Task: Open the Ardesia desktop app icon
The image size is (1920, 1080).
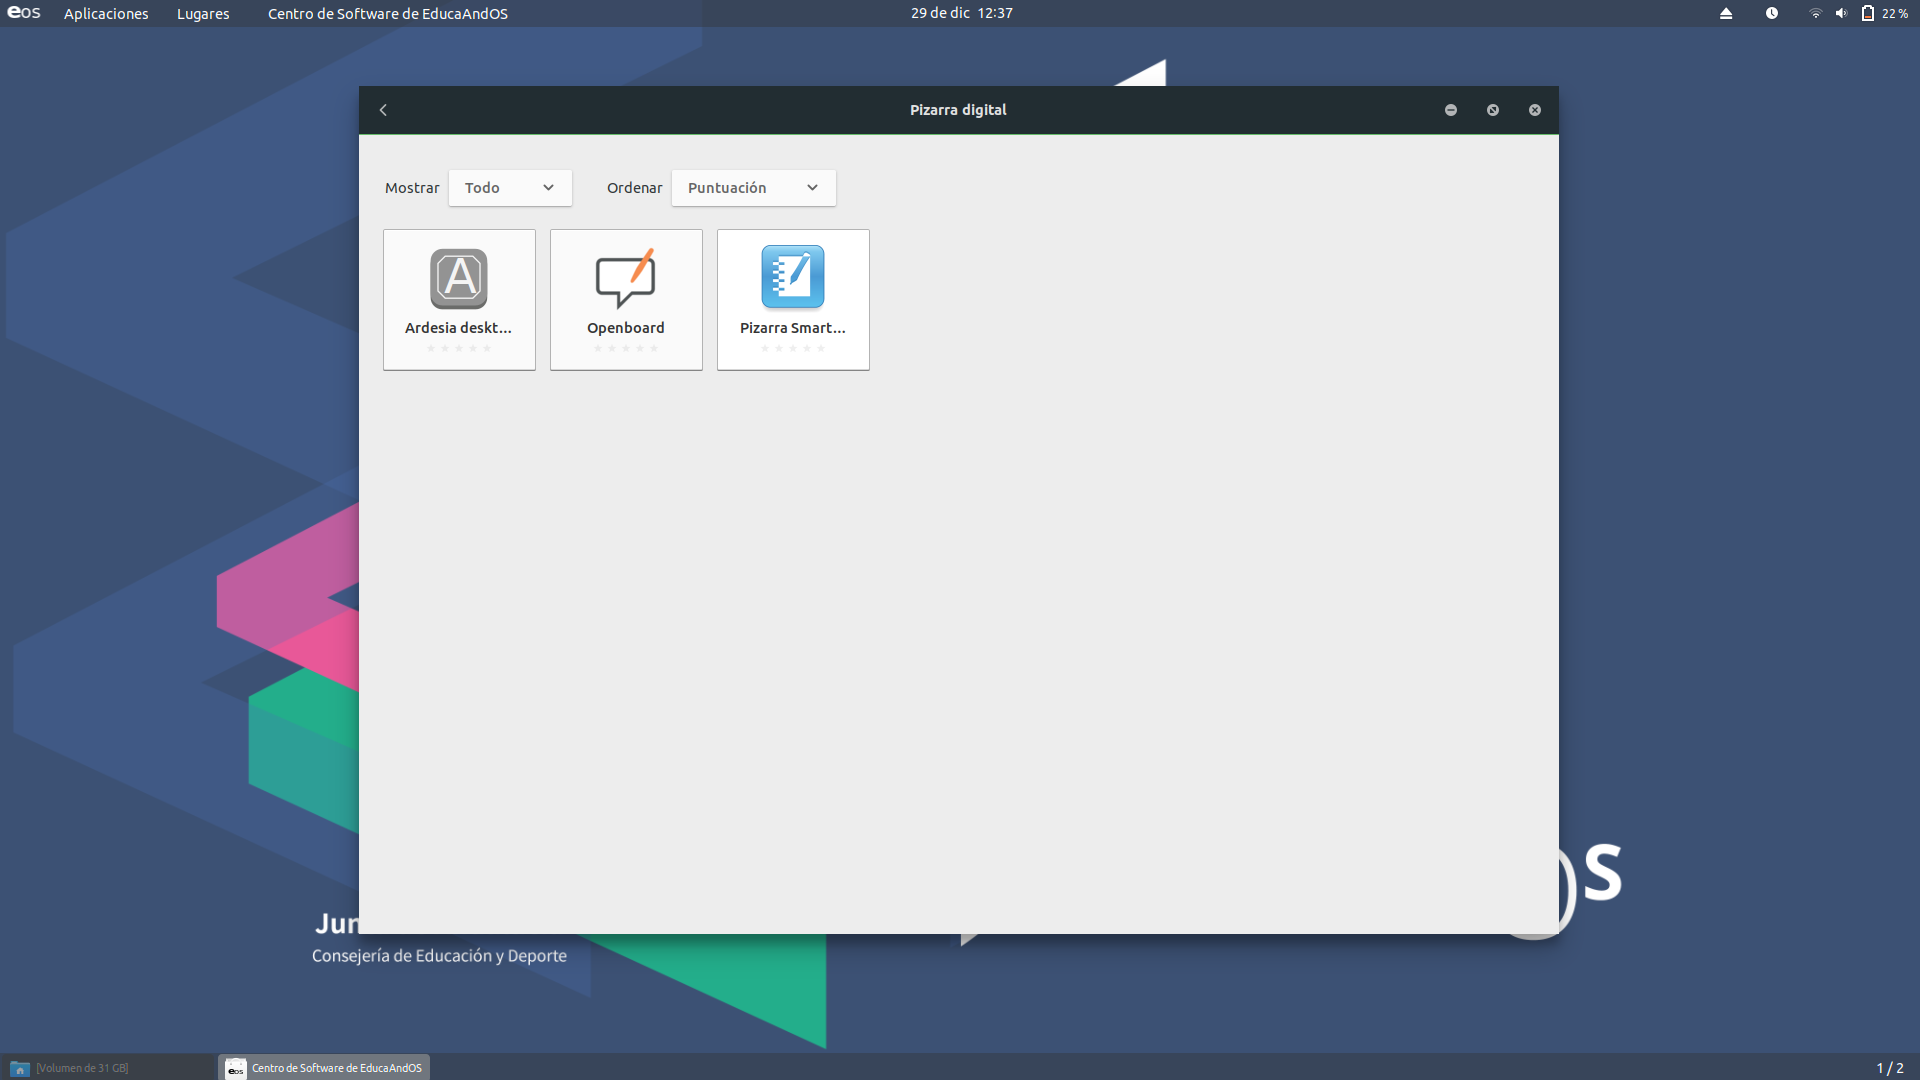Action: pos(459,279)
